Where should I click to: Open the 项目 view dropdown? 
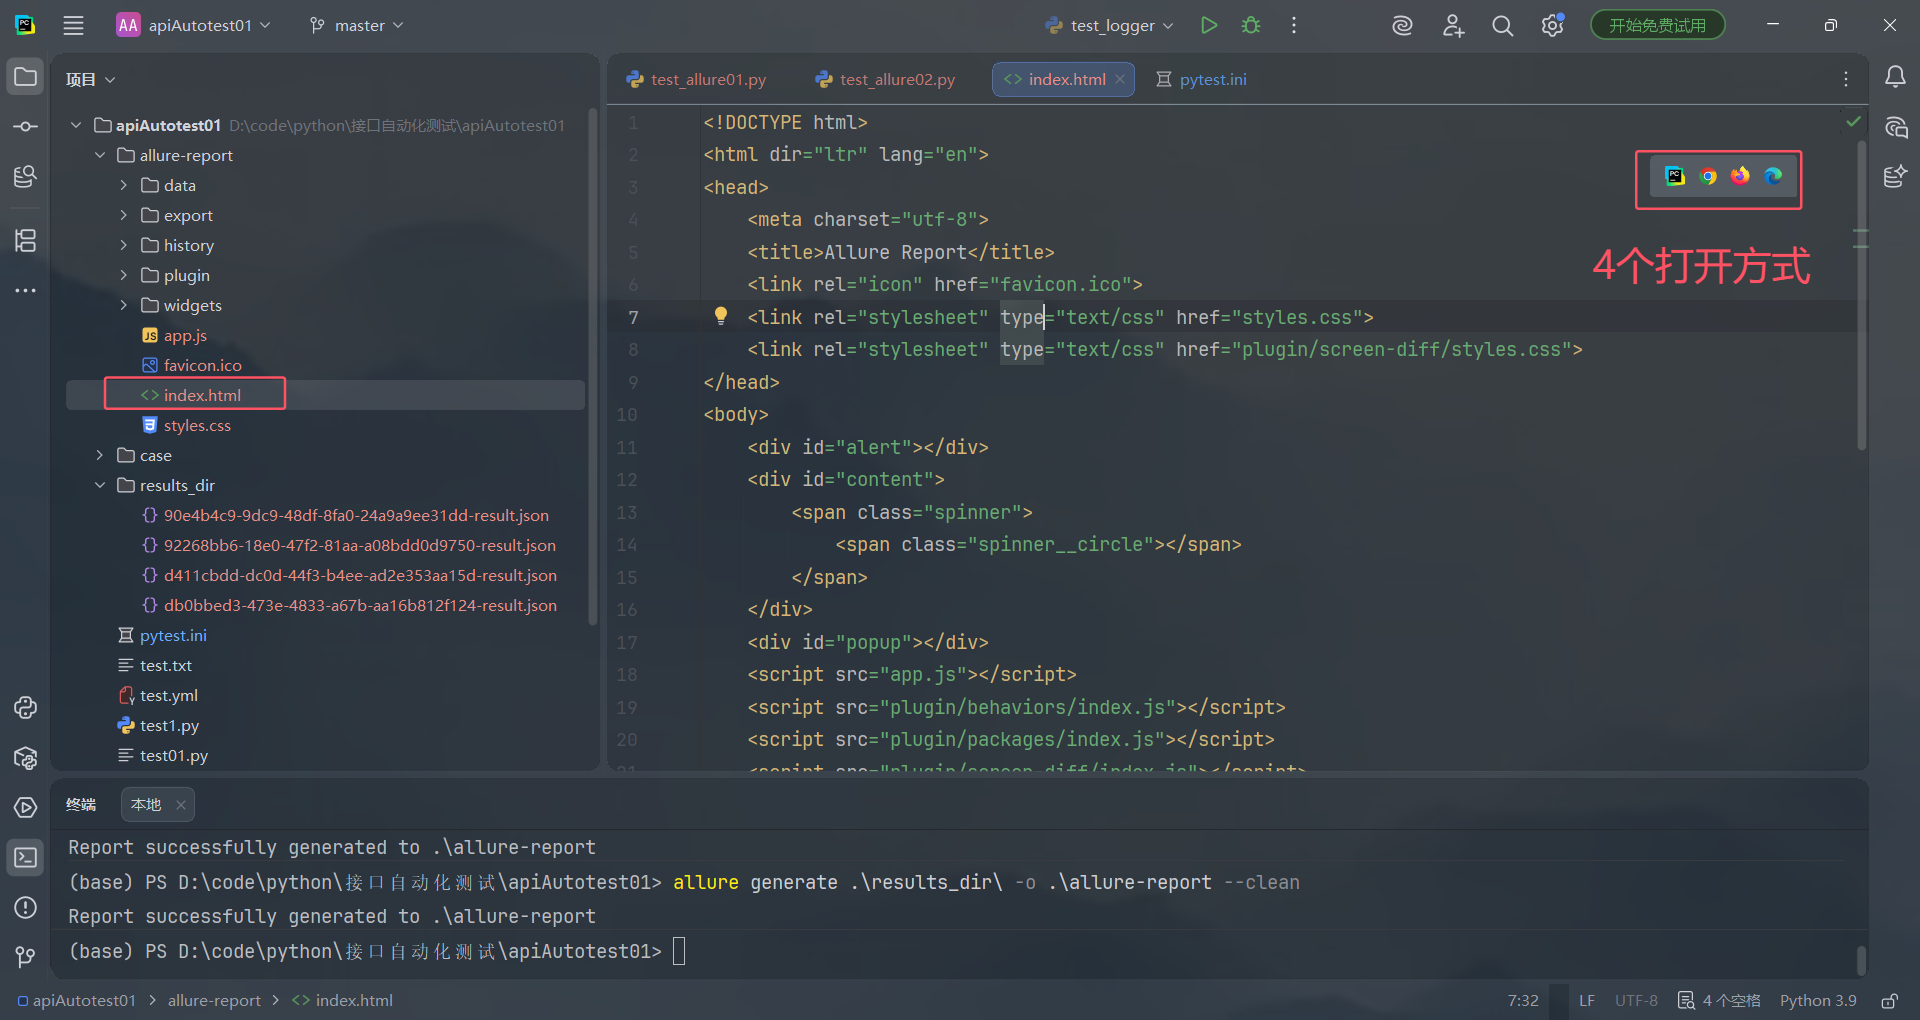[x=91, y=80]
